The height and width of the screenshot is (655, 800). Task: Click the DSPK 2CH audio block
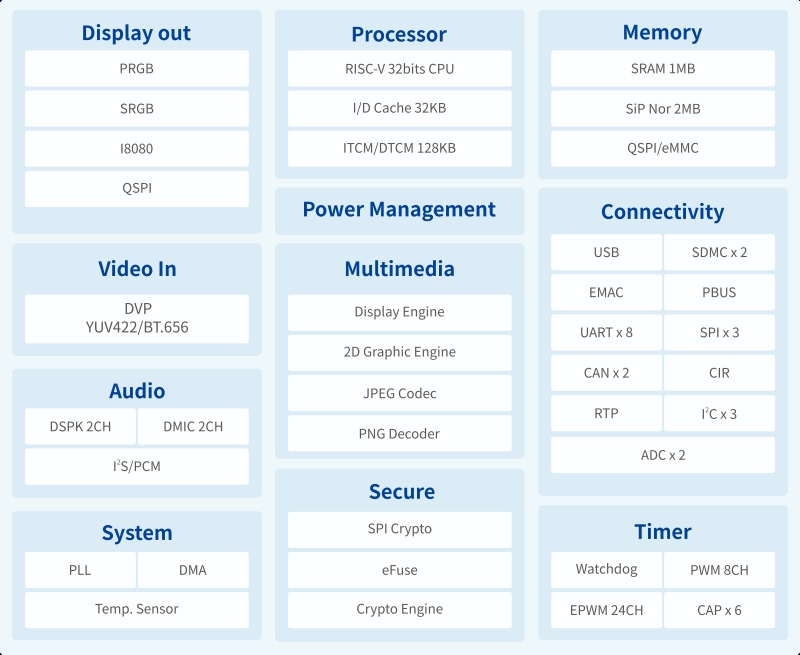(80, 426)
